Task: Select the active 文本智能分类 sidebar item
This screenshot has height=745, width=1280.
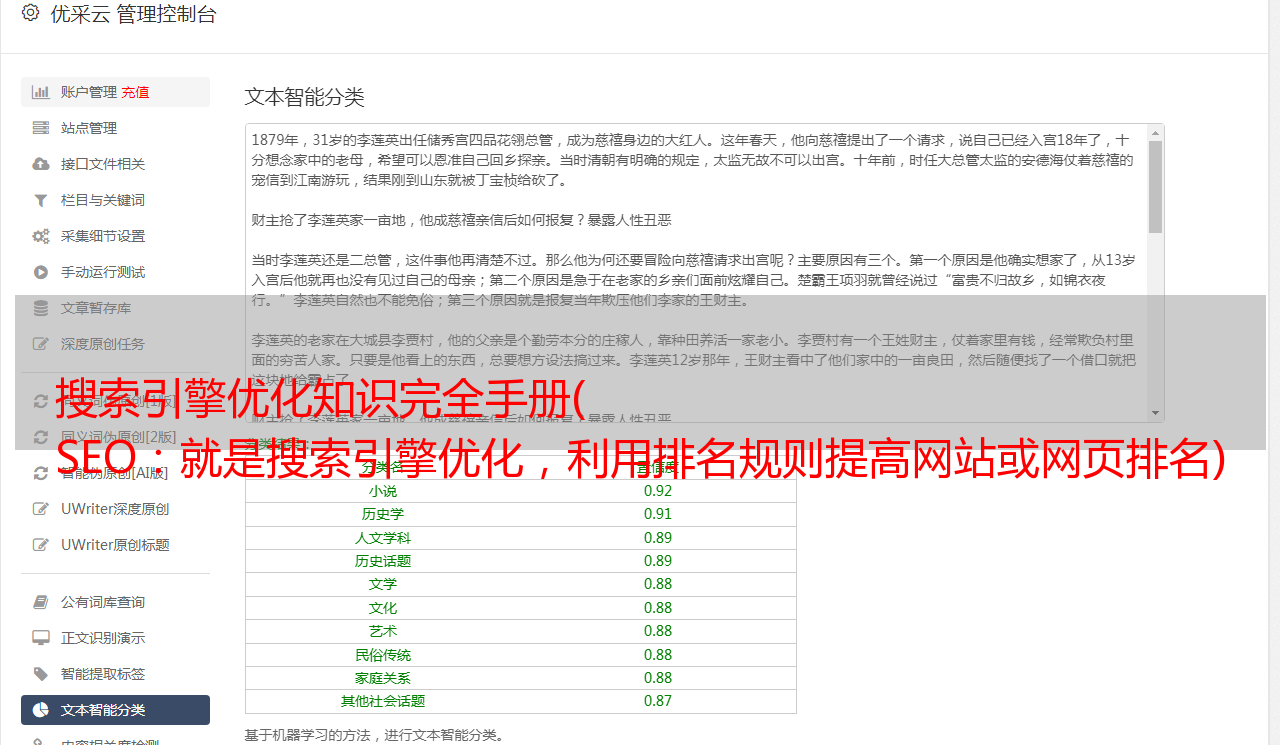Action: [115, 710]
